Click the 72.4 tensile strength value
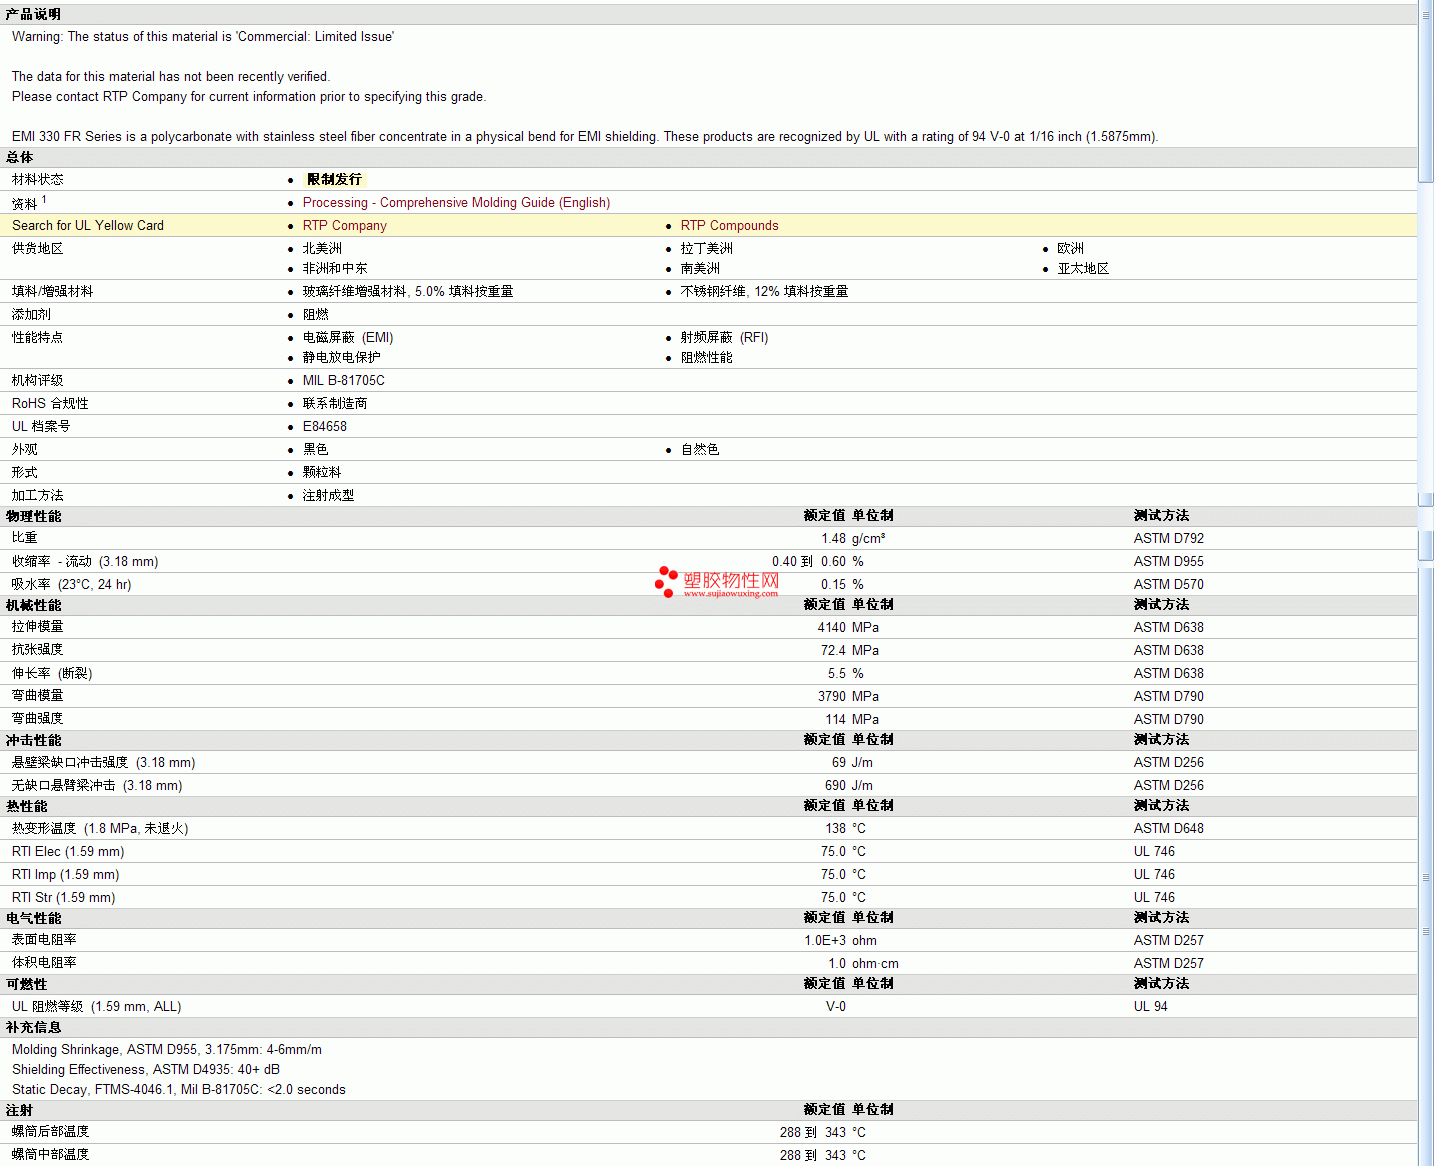Viewport: 1434px width, 1166px height. pos(833,650)
